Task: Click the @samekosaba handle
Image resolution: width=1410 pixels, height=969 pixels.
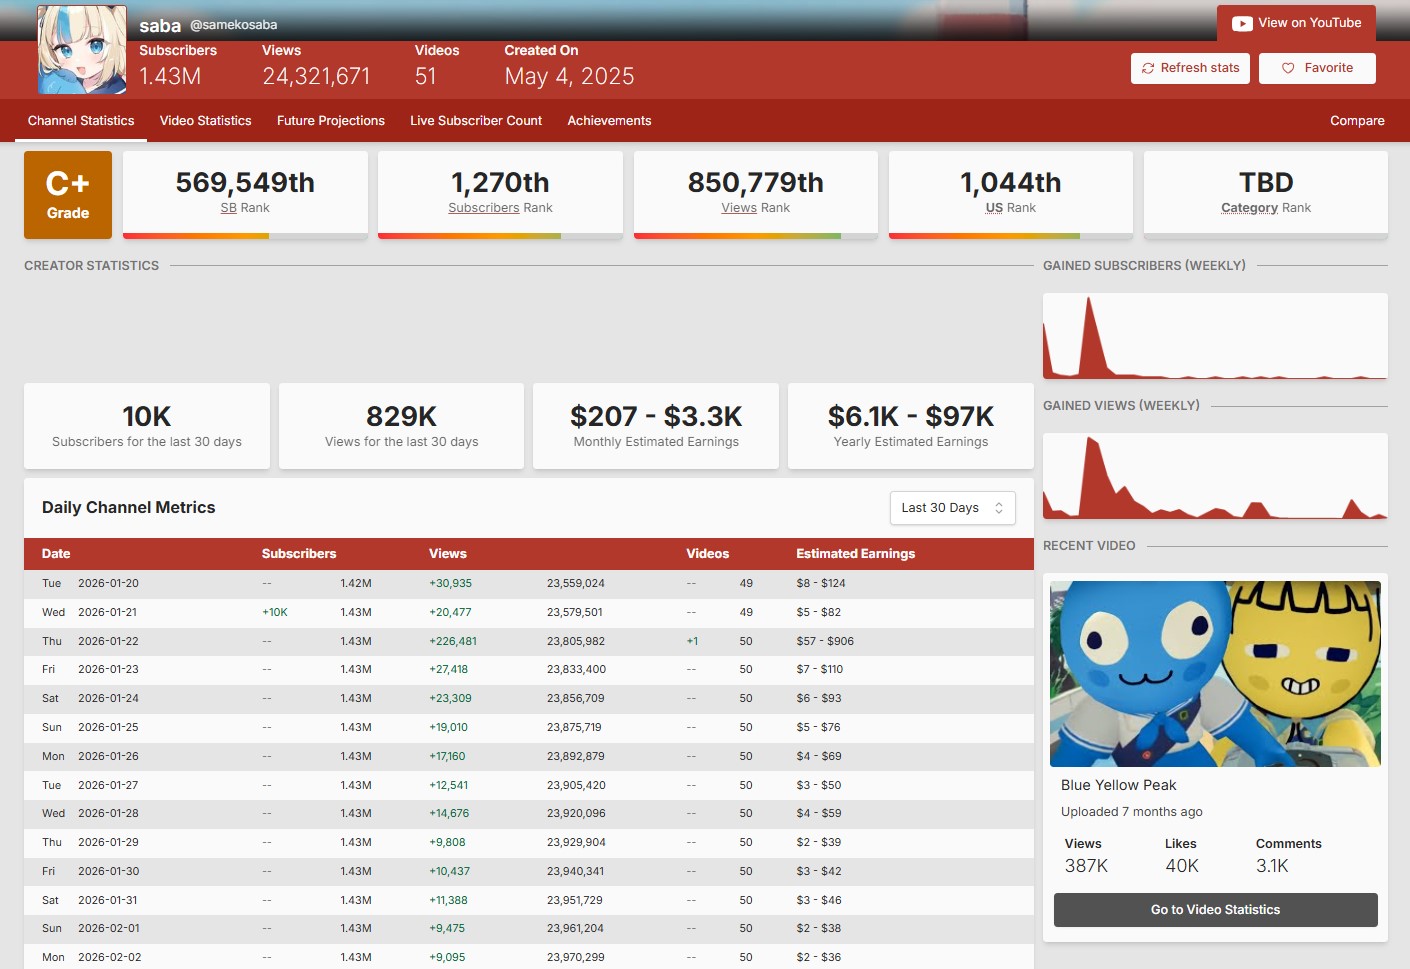Action: 234,25
